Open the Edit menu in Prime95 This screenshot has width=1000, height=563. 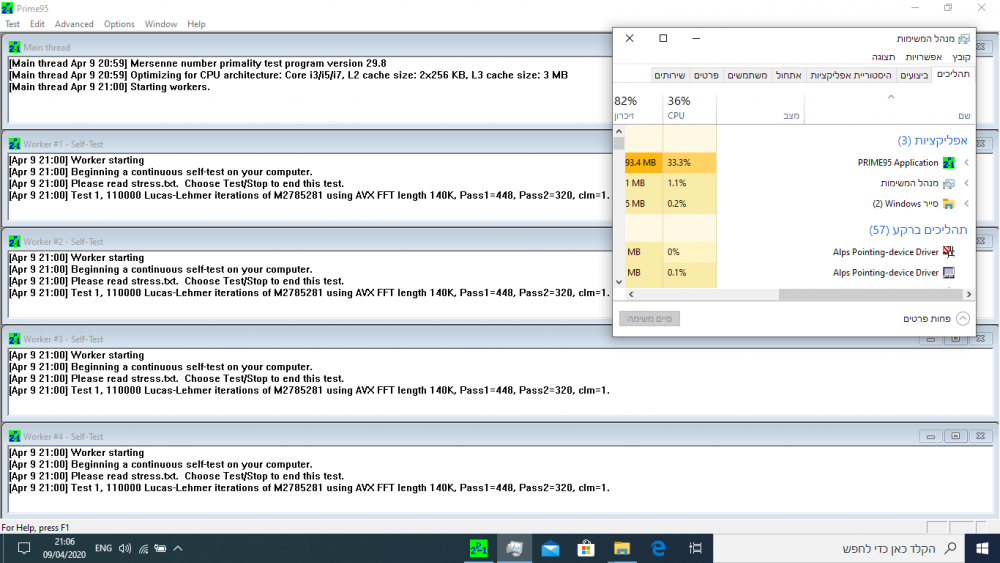(x=37, y=24)
